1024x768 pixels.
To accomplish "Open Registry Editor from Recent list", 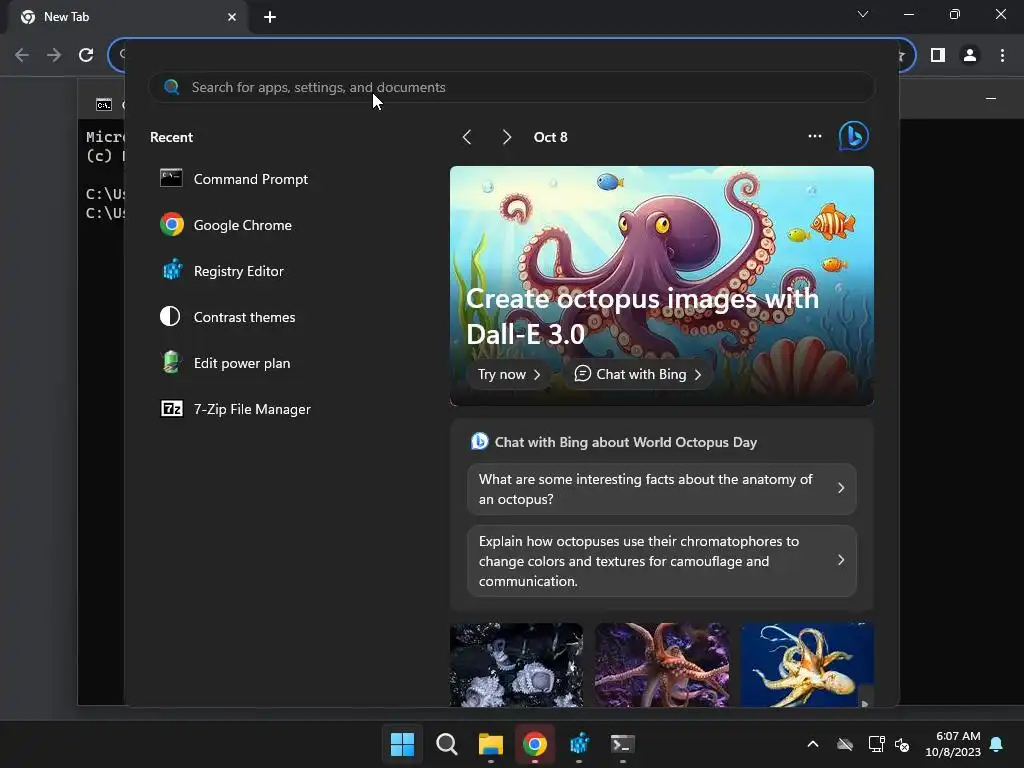I will coord(222,271).
